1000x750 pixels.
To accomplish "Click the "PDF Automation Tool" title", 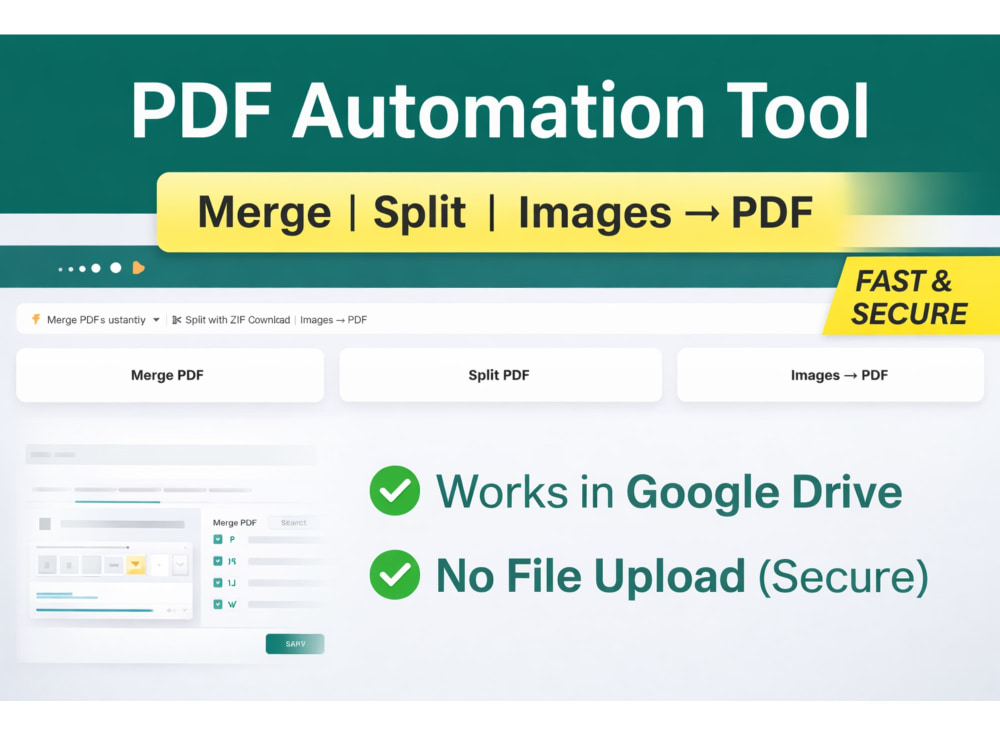I will [x=500, y=110].
